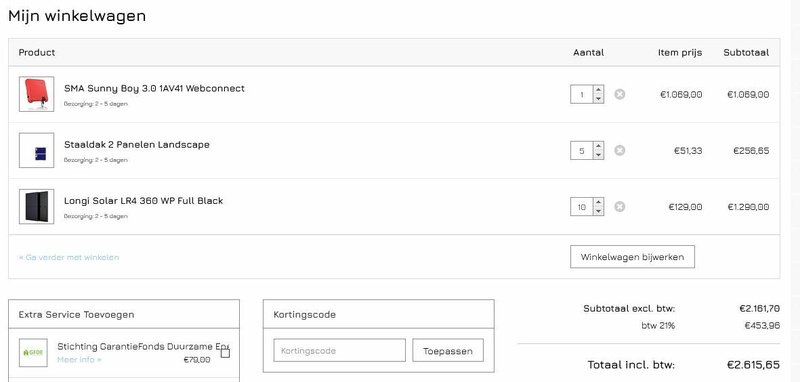The width and height of the screenshot is (800, 382).
Task: Increase quantity of SMA Sunny Boy
Action: 598,90
